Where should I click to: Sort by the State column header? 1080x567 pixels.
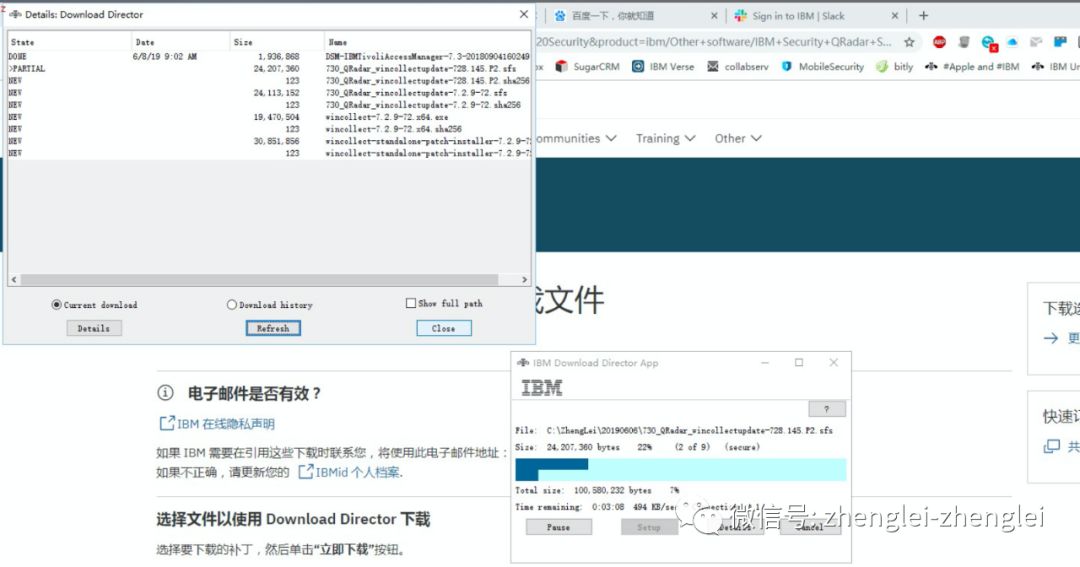tap(69, 42)
